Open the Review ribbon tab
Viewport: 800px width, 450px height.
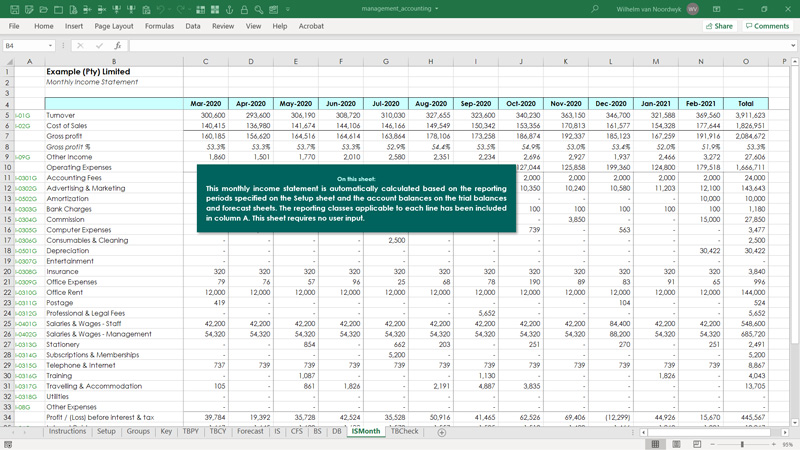pyautogui.click(x=223, y=26)
